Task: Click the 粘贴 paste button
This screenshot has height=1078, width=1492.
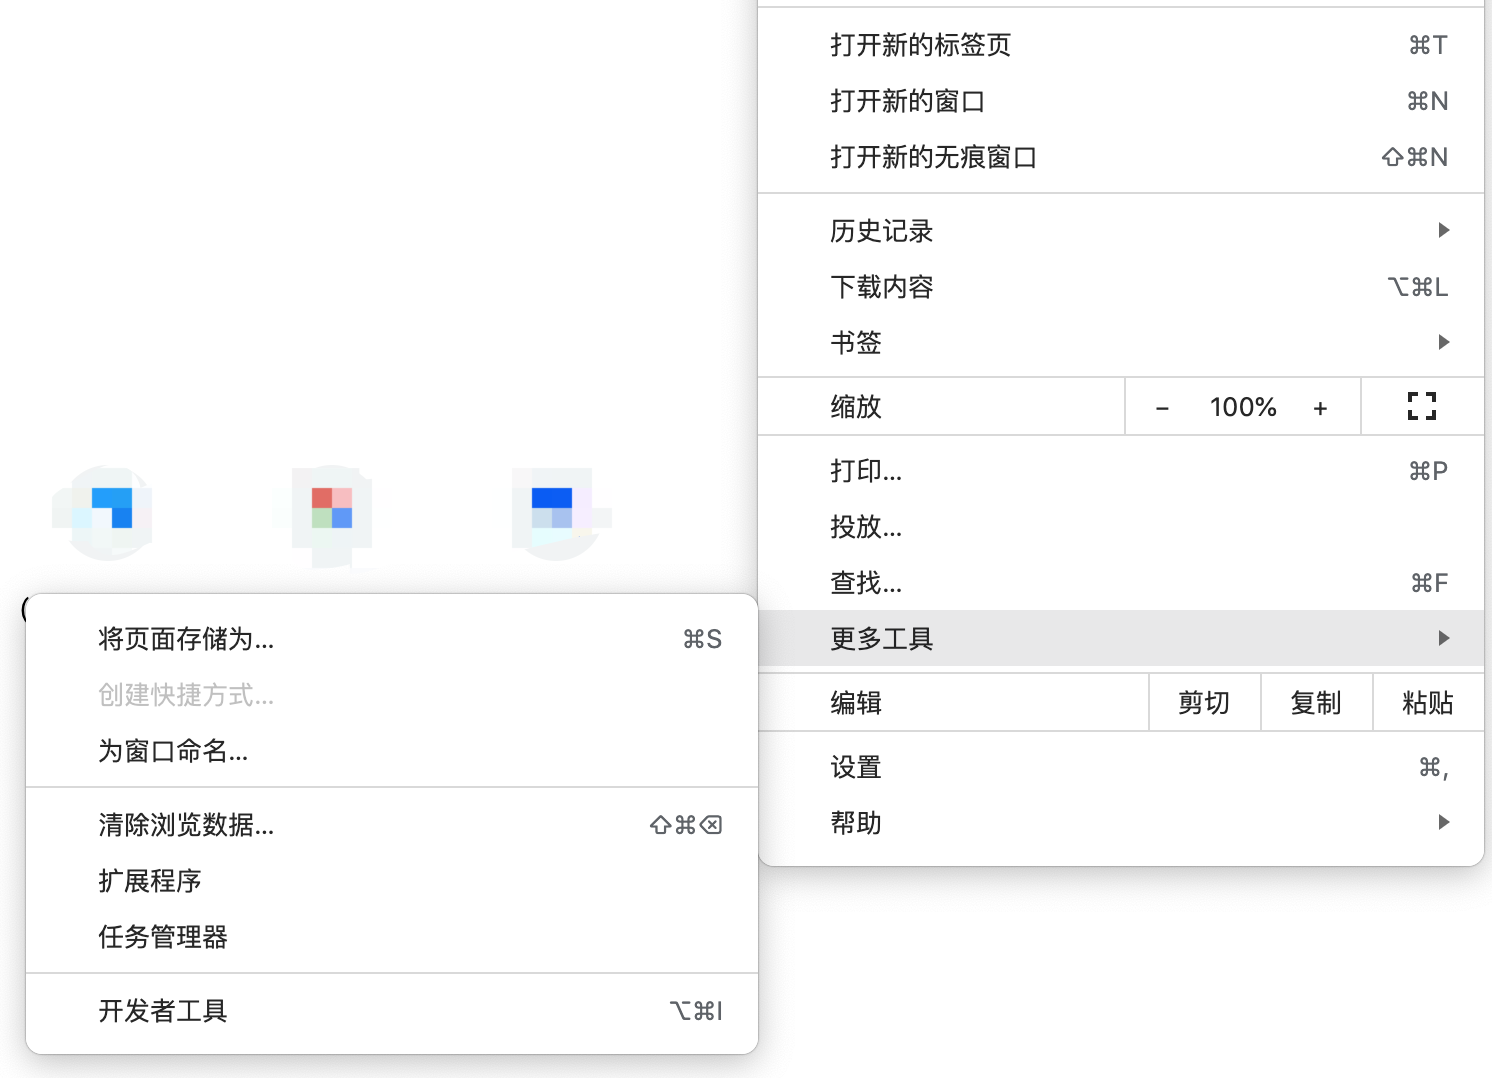Action: (1428, 703)
